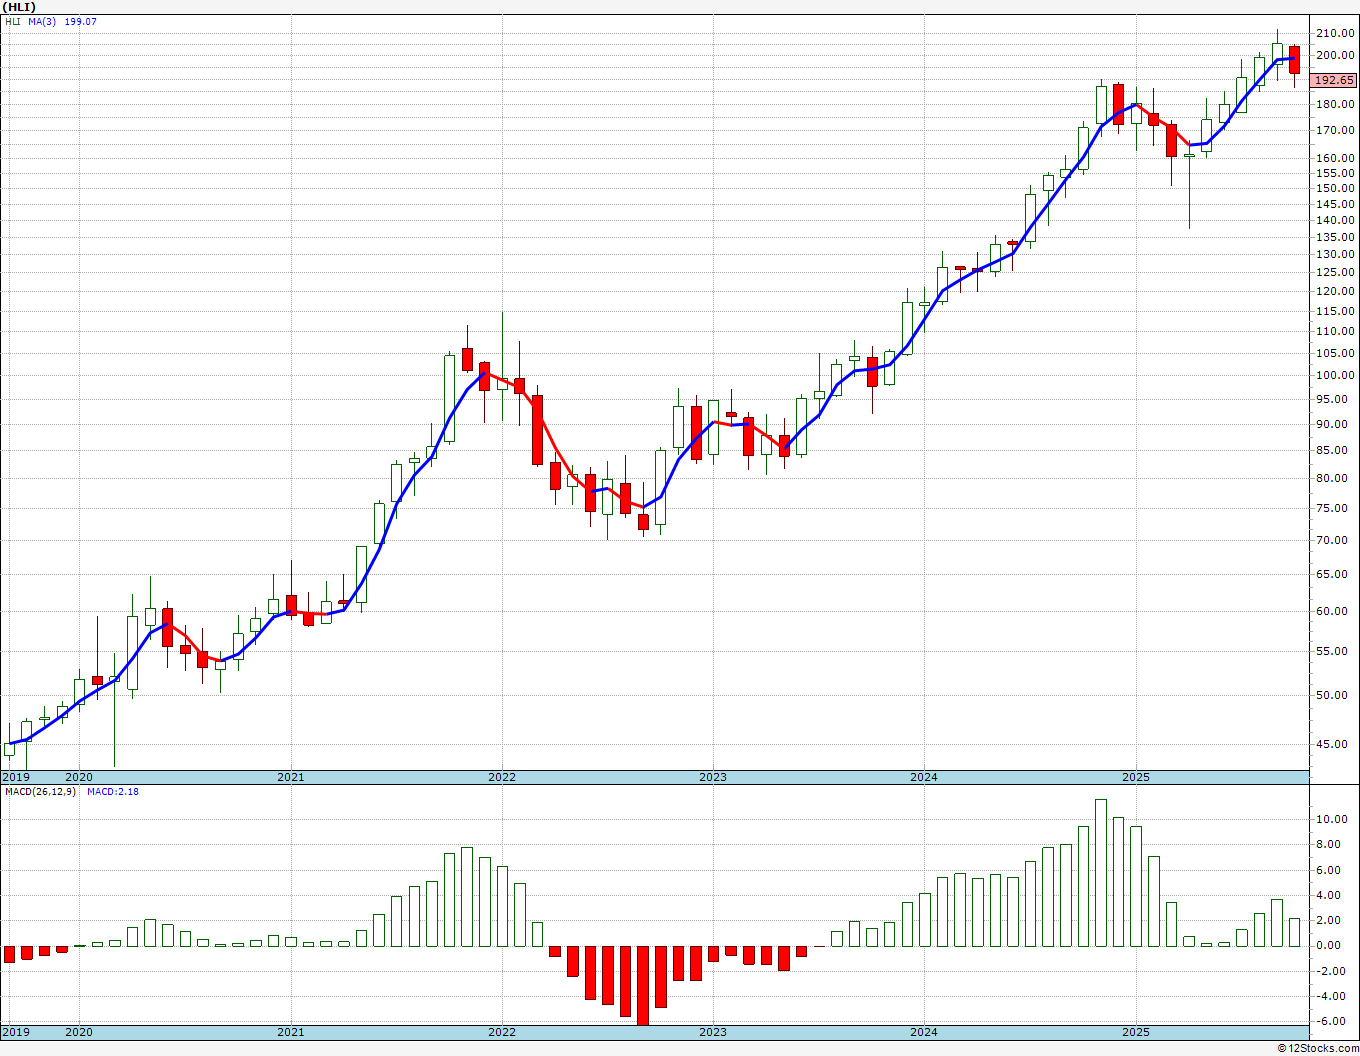
Task: Click 2024 on the price chart timeline
Action: (x=924, y=777)
